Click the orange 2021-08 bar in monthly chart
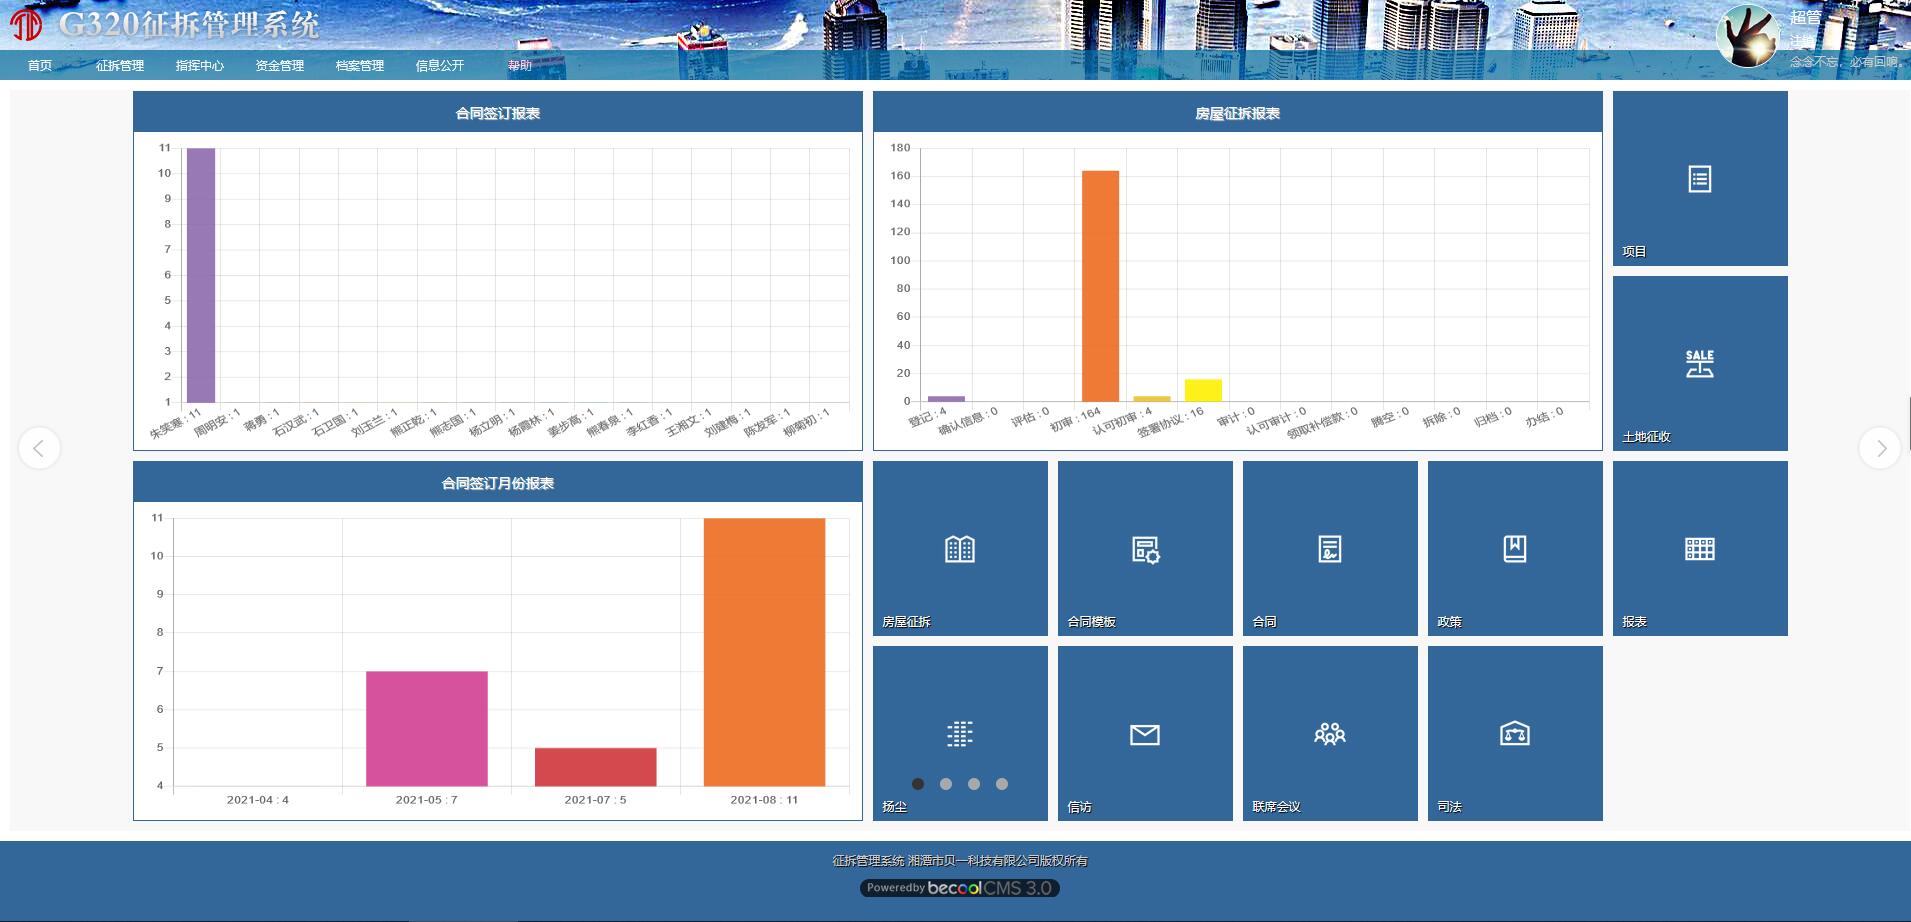Screen dimensions: 1911x922 coord(764,652)
